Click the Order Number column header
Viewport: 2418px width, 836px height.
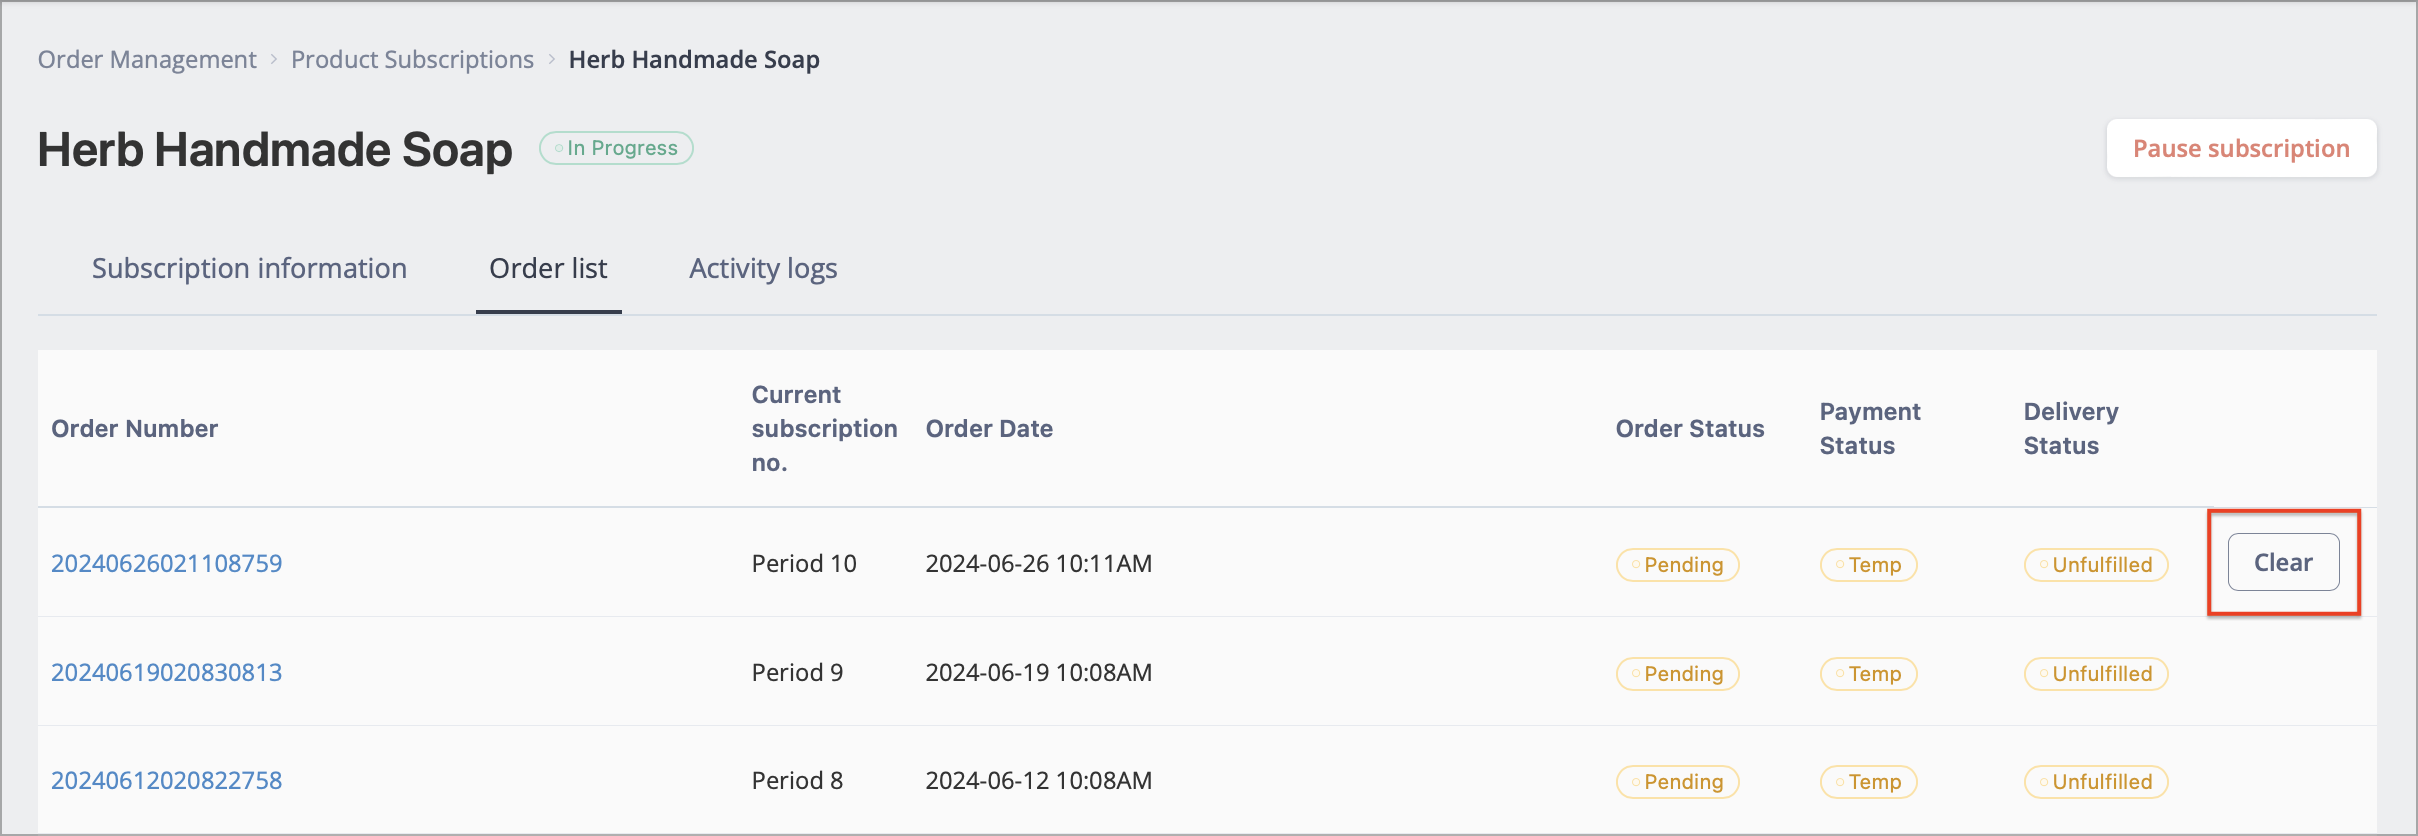point(135,428)
